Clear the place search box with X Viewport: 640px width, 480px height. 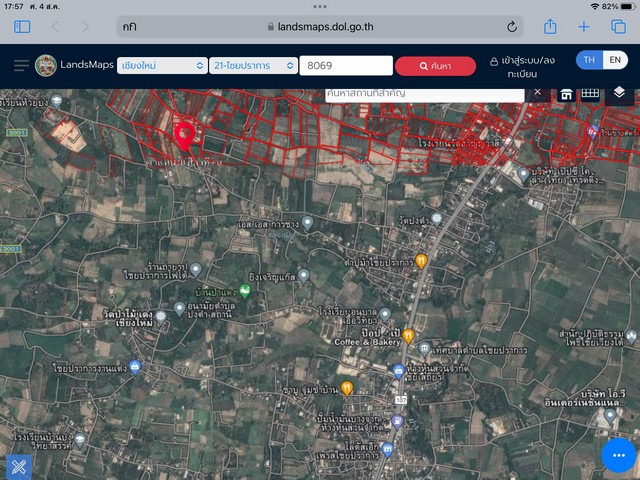pos(536,92)
